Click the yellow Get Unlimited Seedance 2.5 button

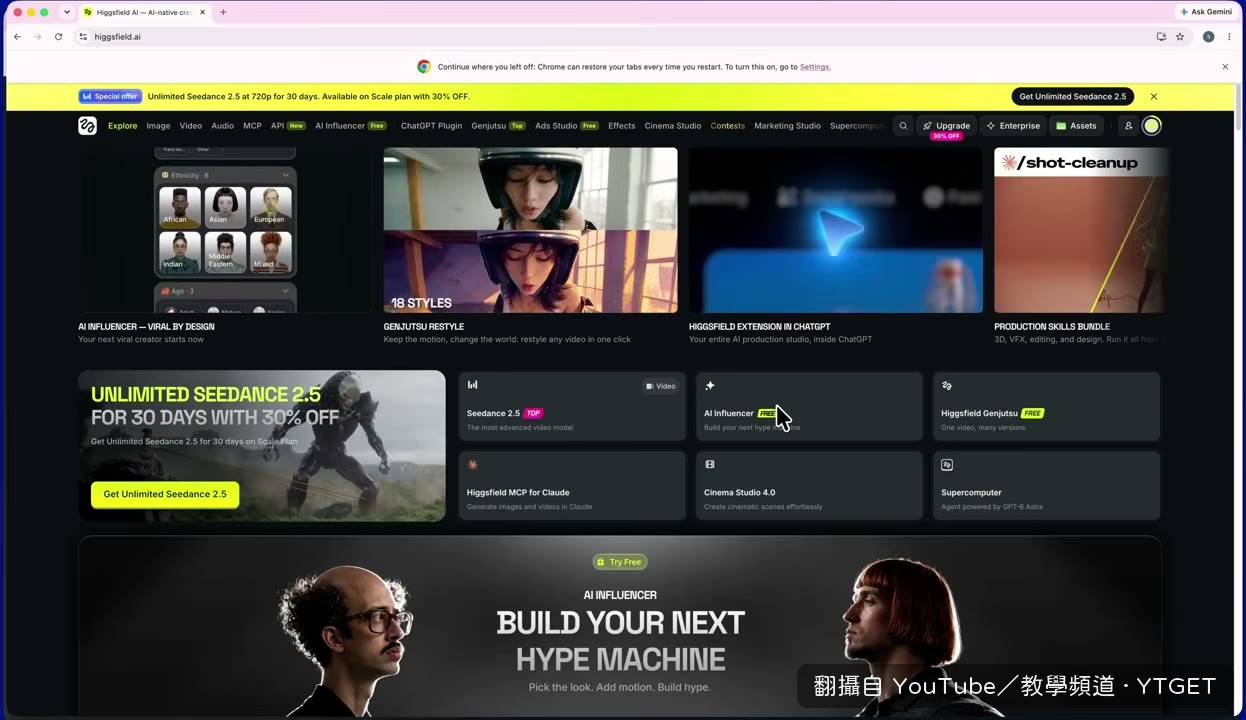pyautogui.click(x=165, y=494)
